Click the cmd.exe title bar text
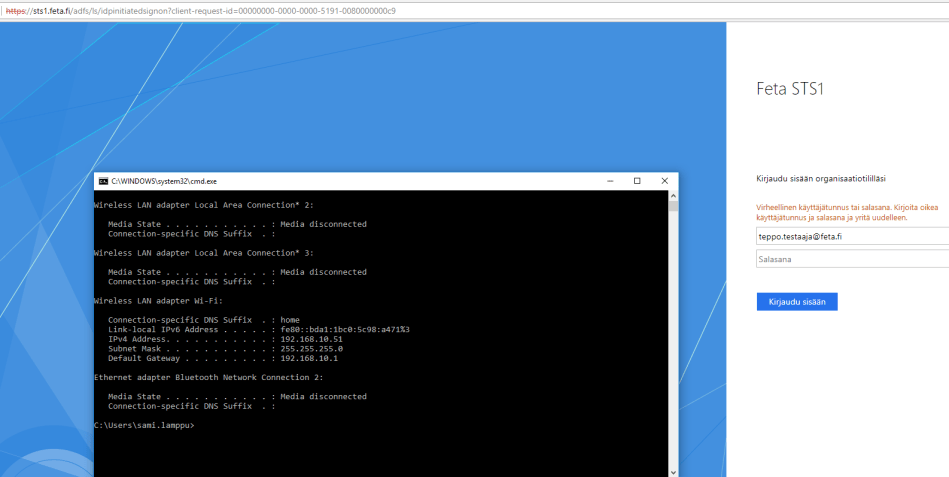This screenshot has height=477, width=949. tap(164, 181)
